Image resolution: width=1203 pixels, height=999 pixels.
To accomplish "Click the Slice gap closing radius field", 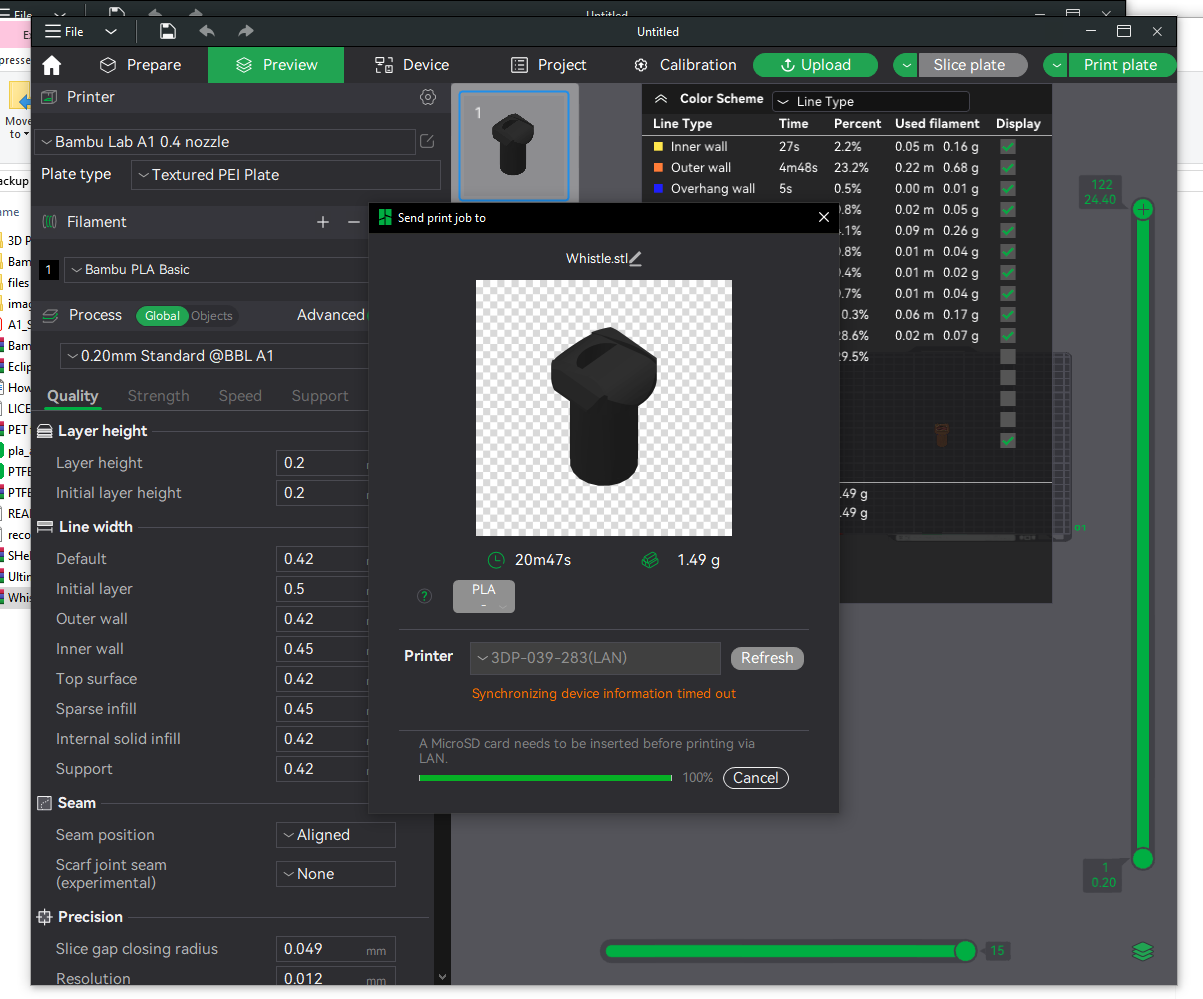I will [336, 949].
